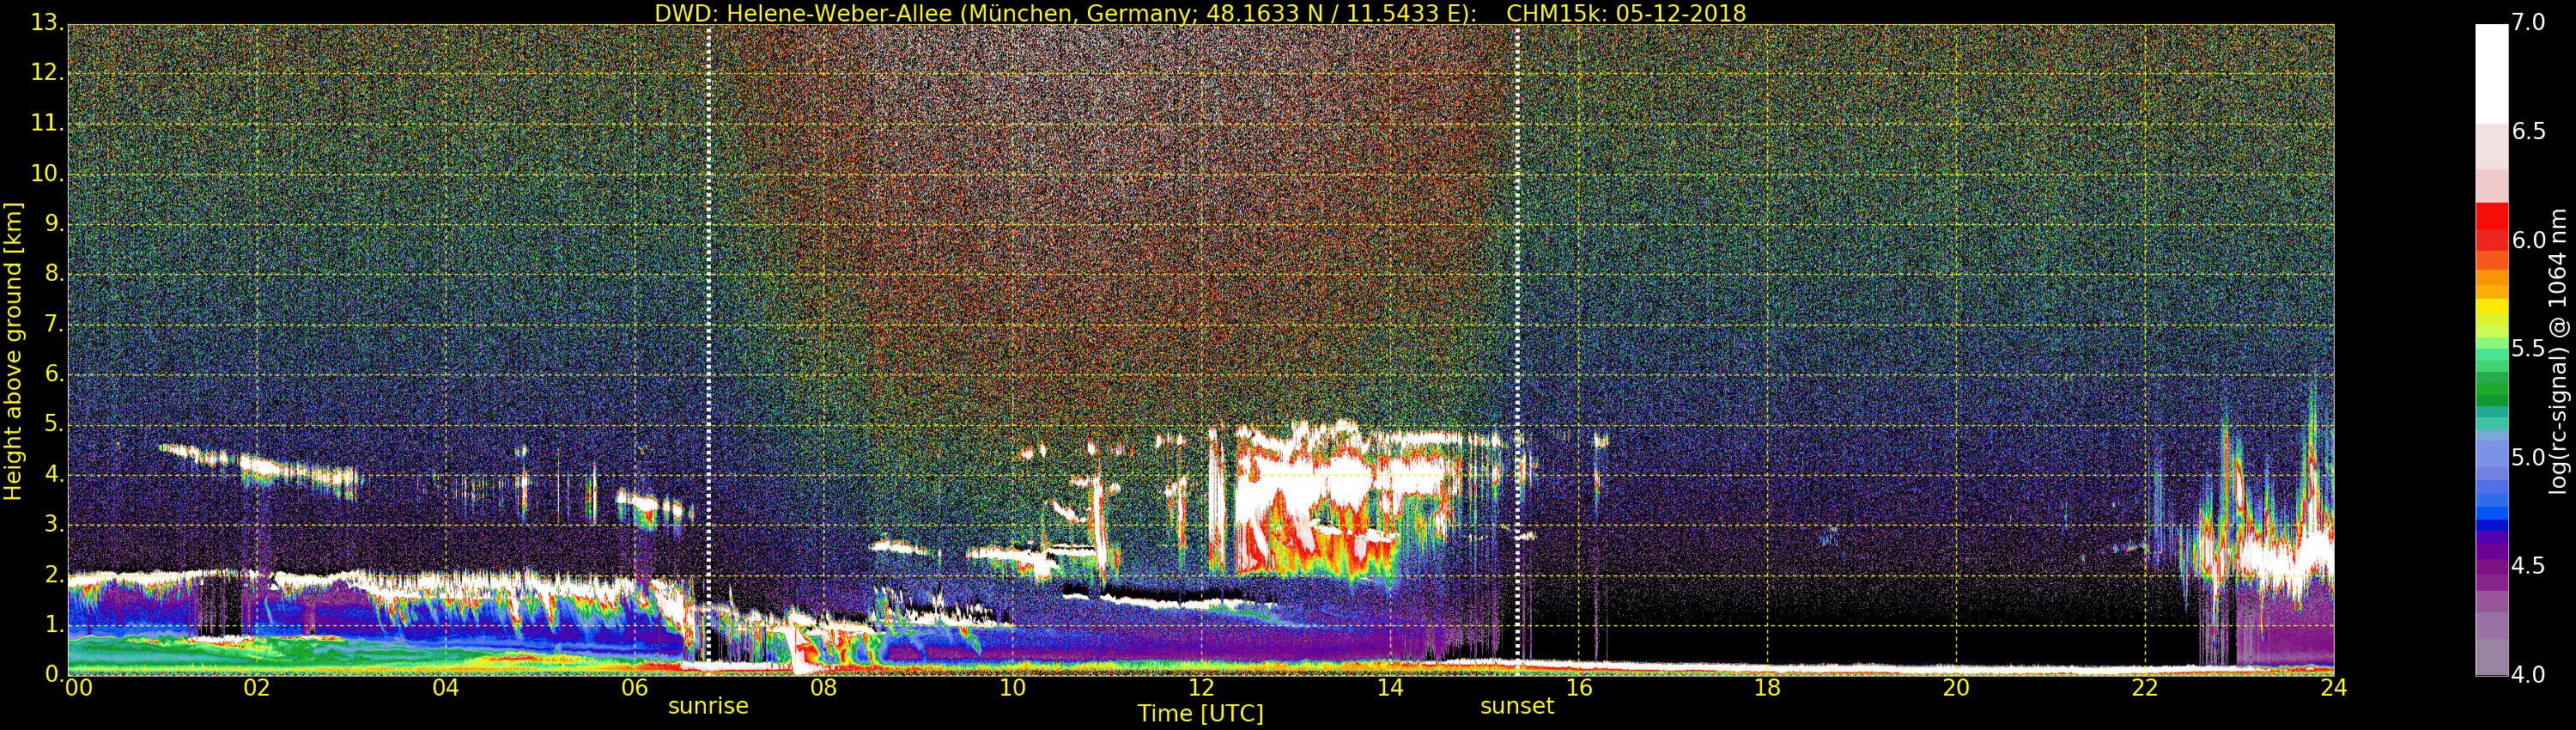Select the 12 hour tick label
The height and width of the screenshot is (730, 2576).
1201,688
